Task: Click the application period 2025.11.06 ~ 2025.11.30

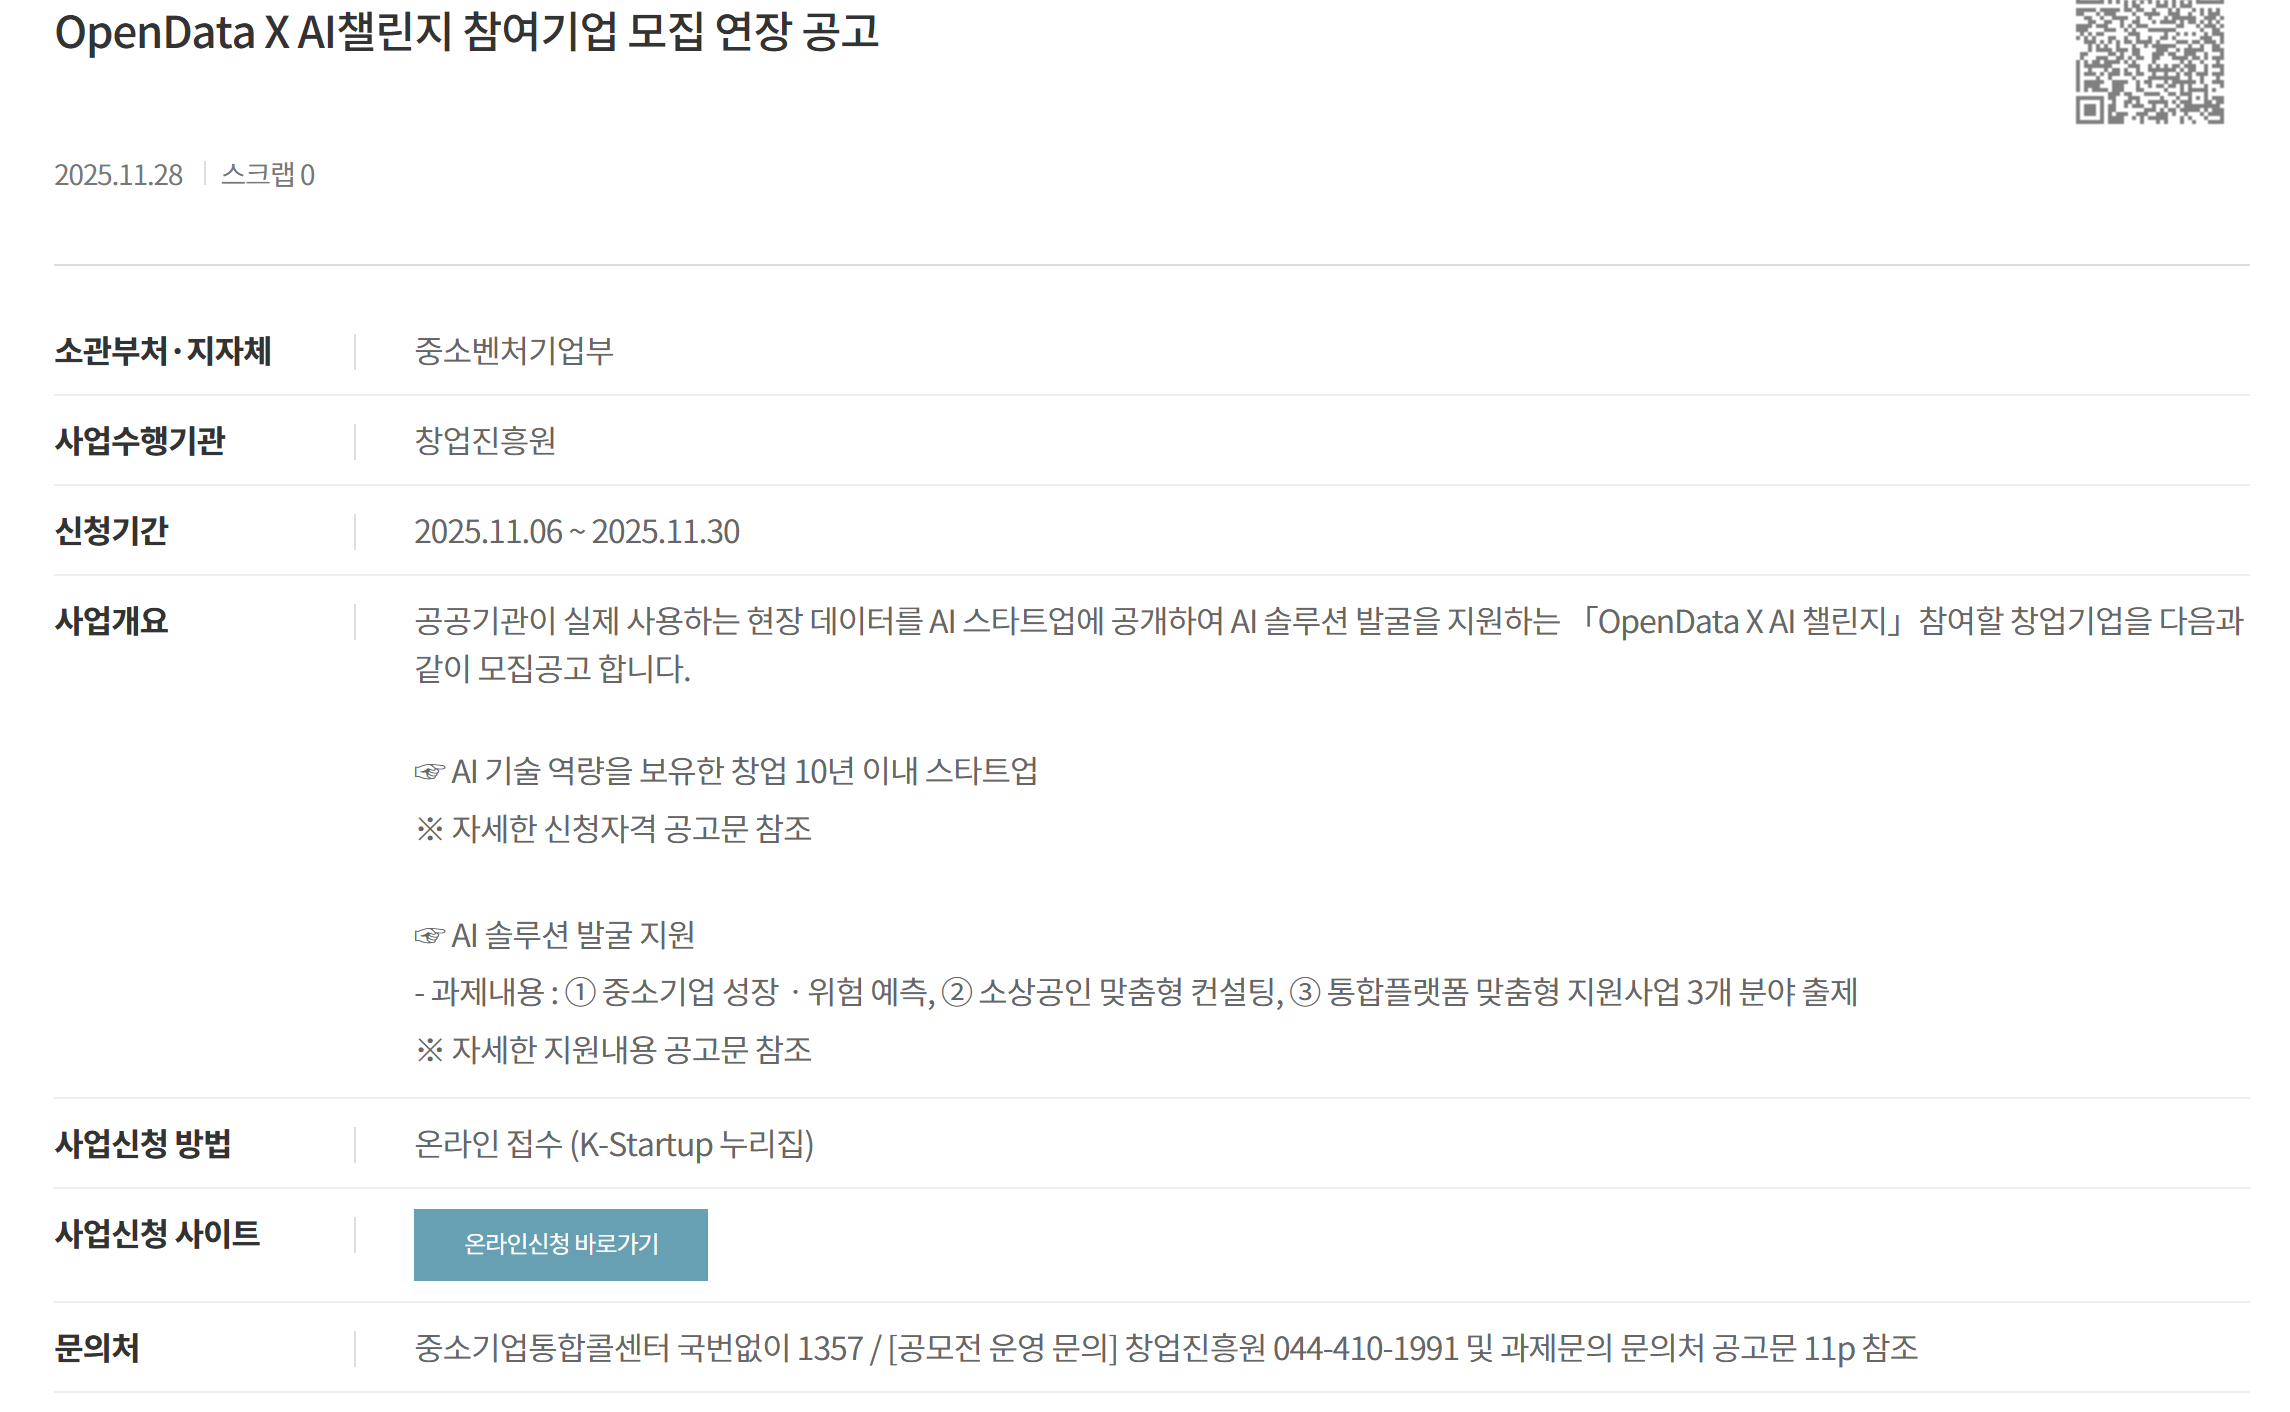Action: (577, 531)
